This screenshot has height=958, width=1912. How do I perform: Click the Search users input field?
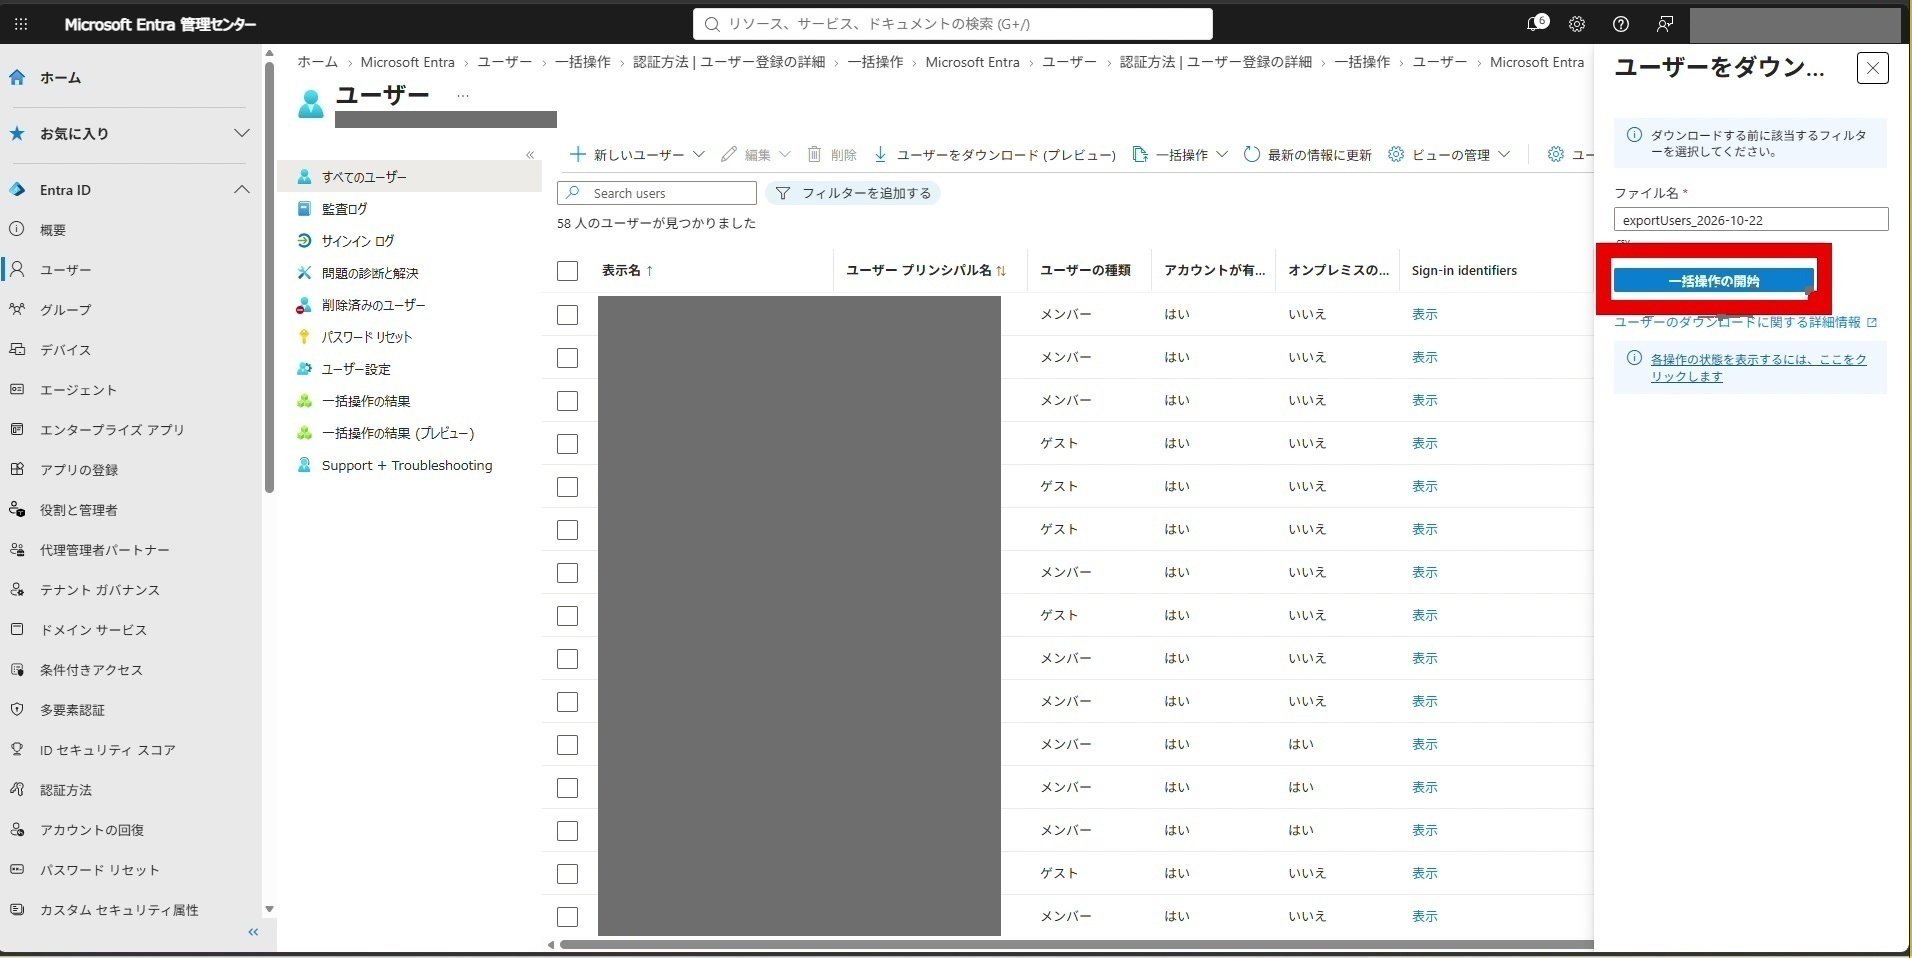click(x=657, y=193)
